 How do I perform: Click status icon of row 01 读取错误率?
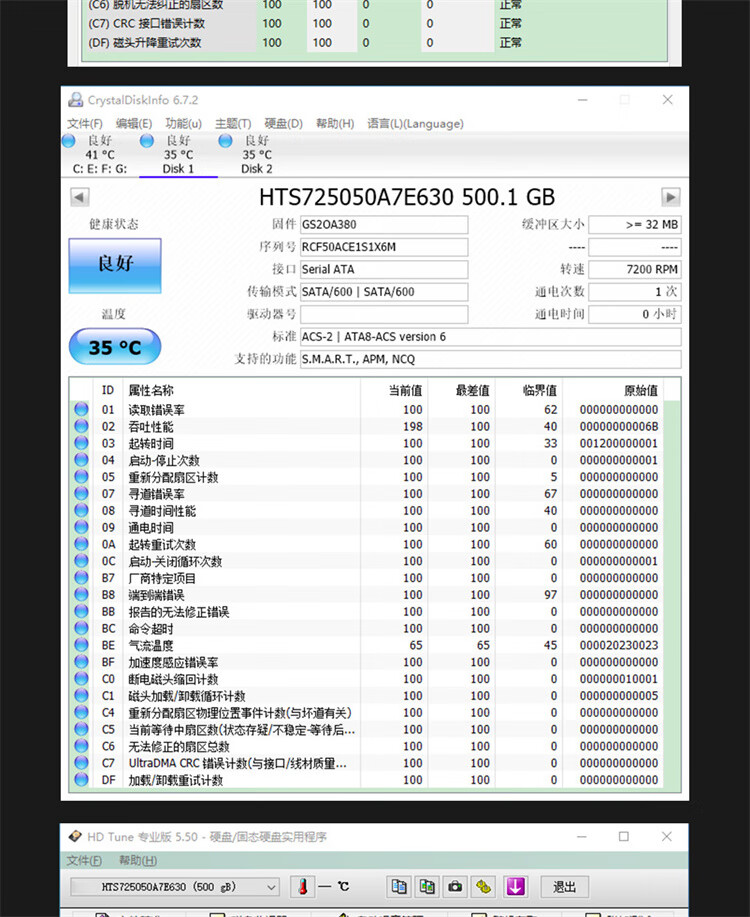click(81, 409)
